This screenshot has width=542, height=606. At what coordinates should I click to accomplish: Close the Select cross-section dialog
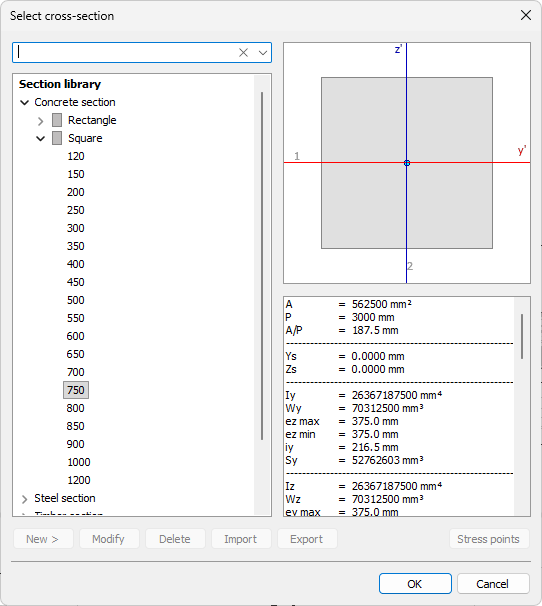[526, 15]
